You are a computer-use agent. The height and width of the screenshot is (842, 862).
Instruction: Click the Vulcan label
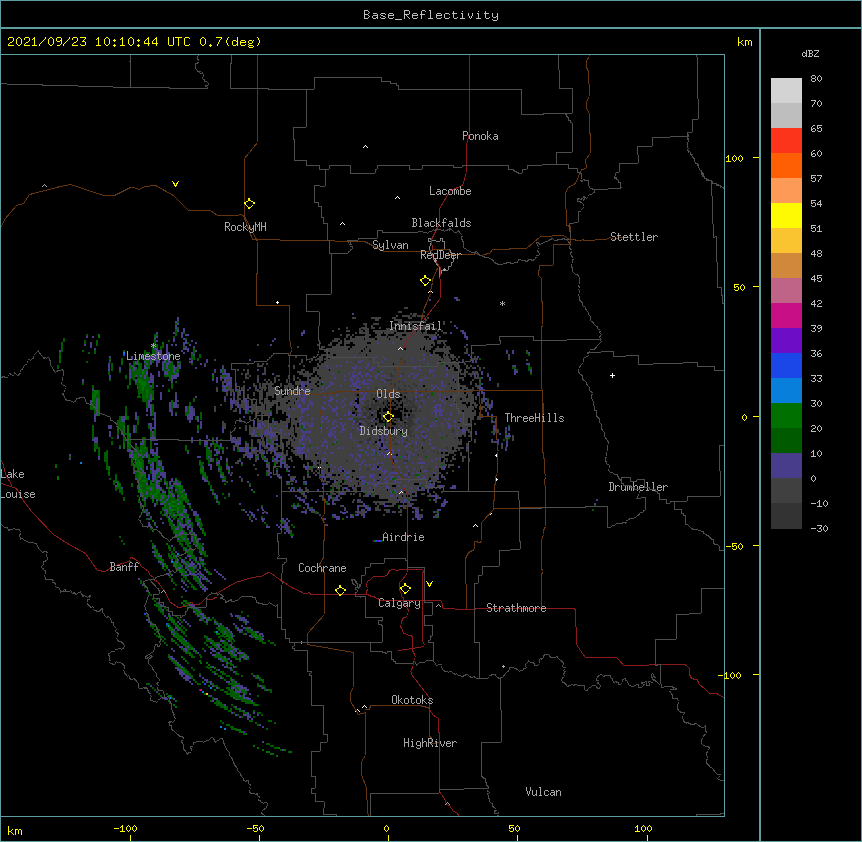pyautogui.click(x=543, y=792)
